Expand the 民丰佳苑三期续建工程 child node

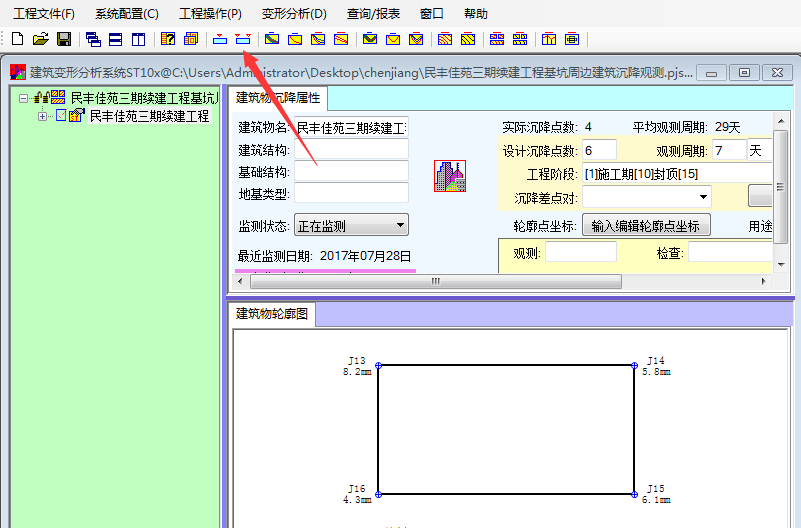tap(43, 116)
